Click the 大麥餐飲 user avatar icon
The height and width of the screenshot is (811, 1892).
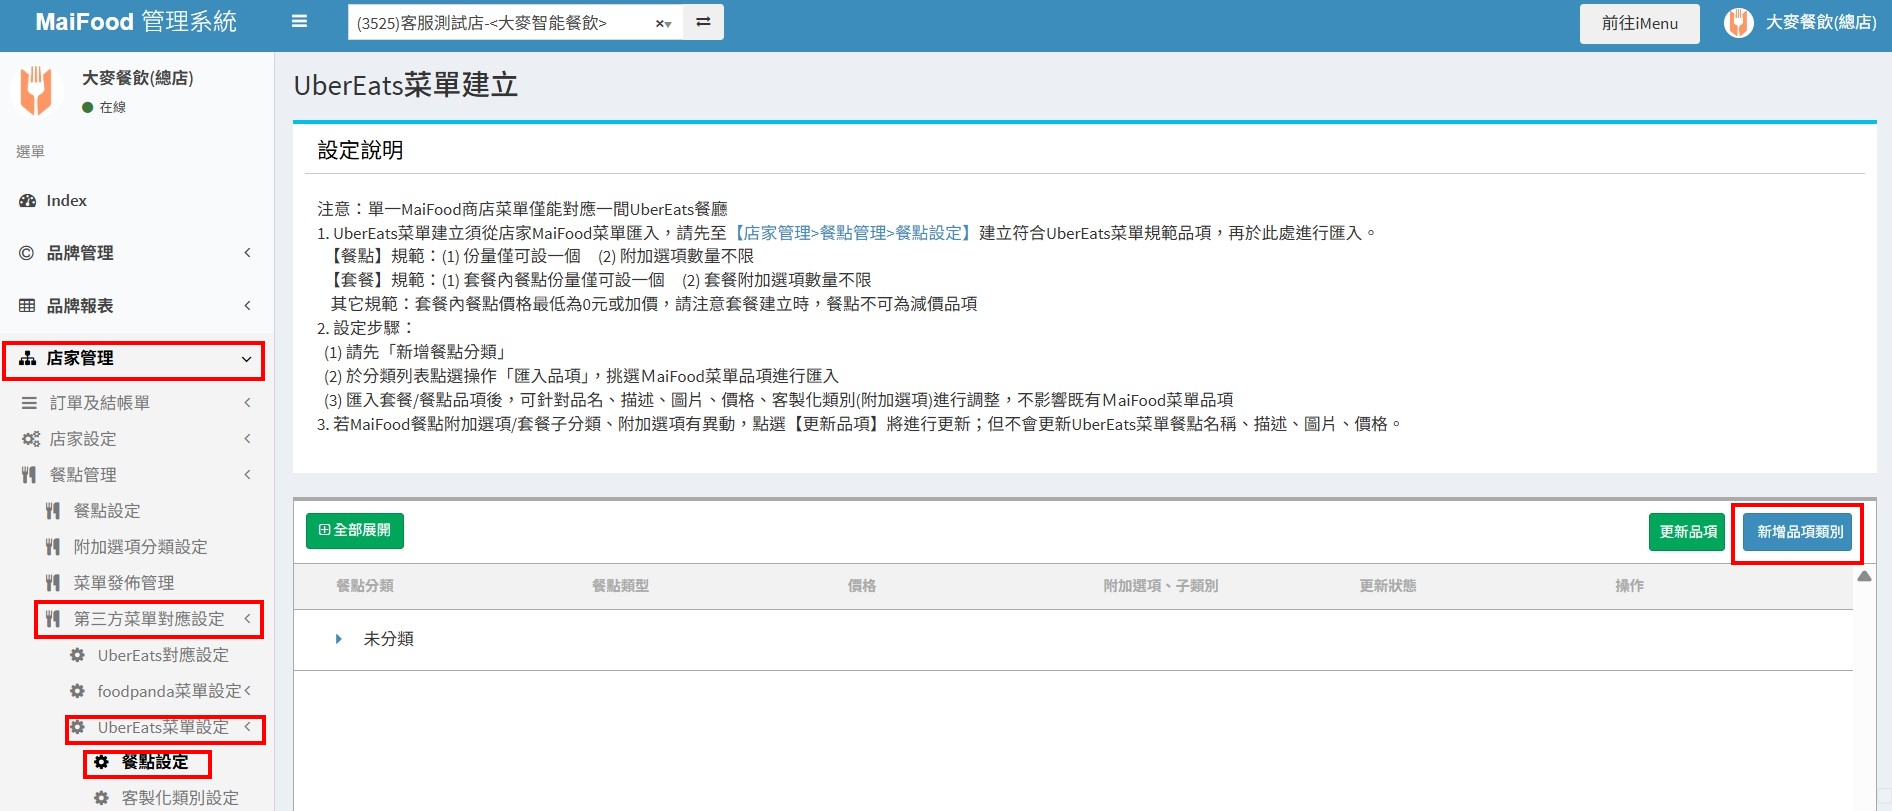[x=1738, y=23]
